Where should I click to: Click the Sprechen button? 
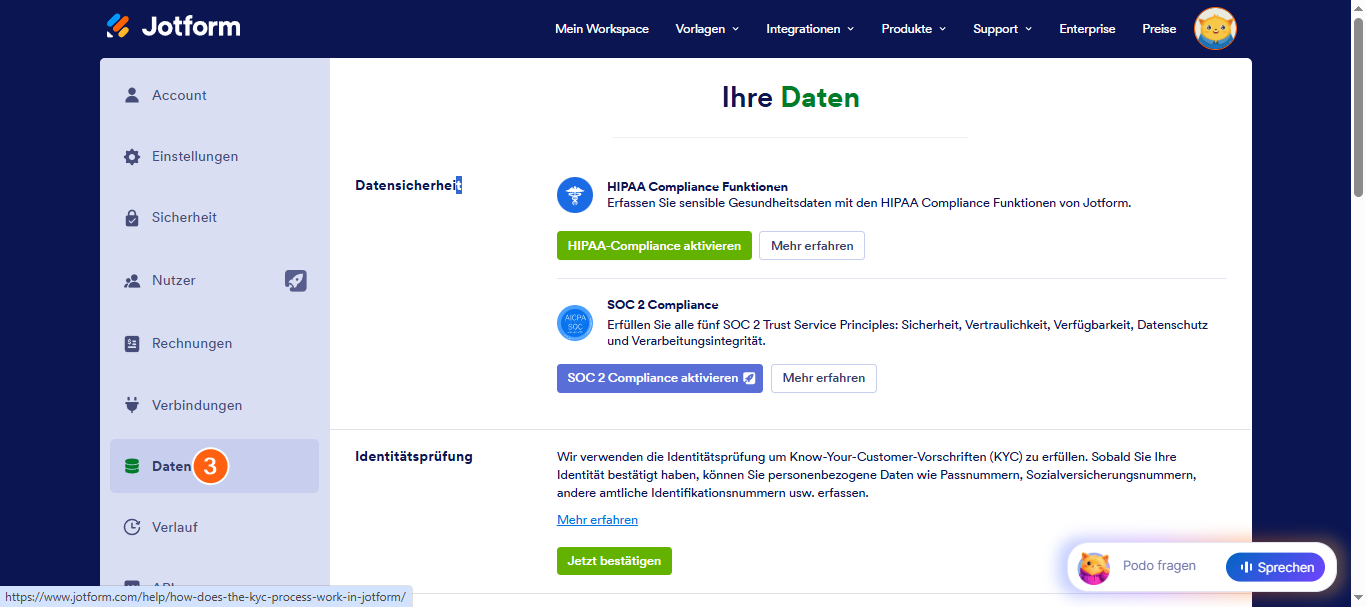pos(1275,567)
